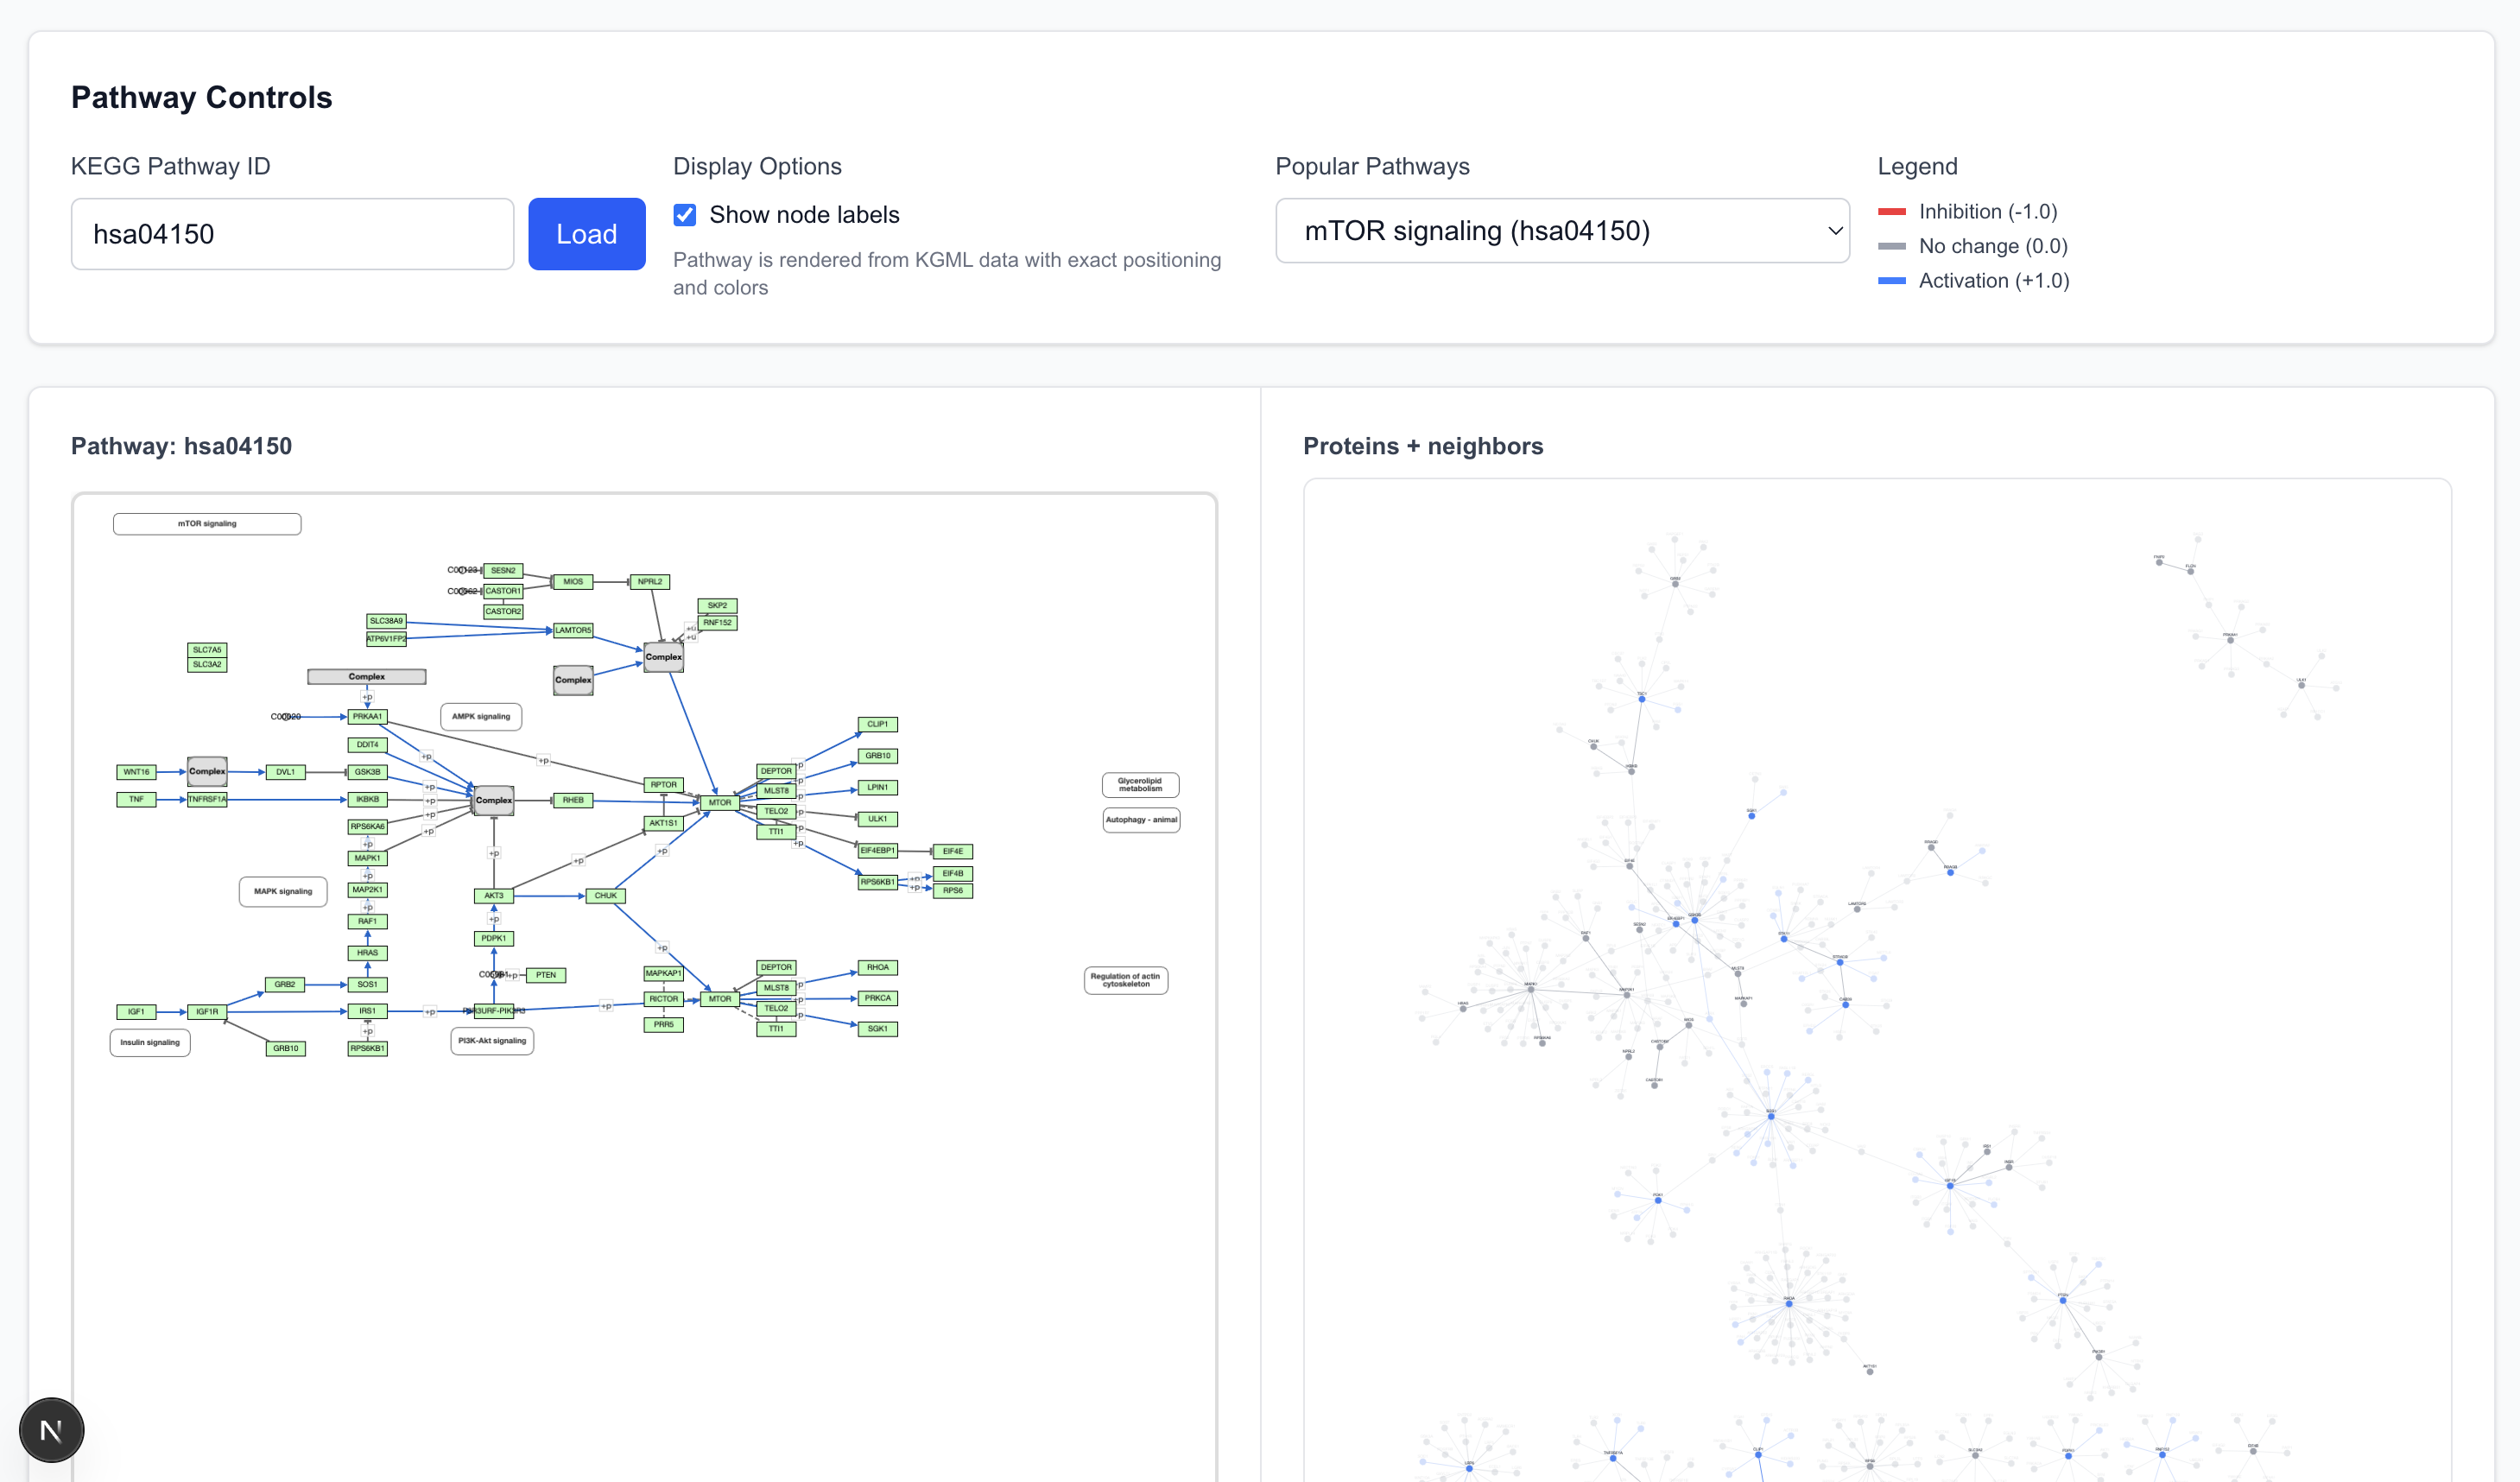Open the MAPK signaling pathway box
Screen dimensions: 2520x1482
[x=283, y=892]
